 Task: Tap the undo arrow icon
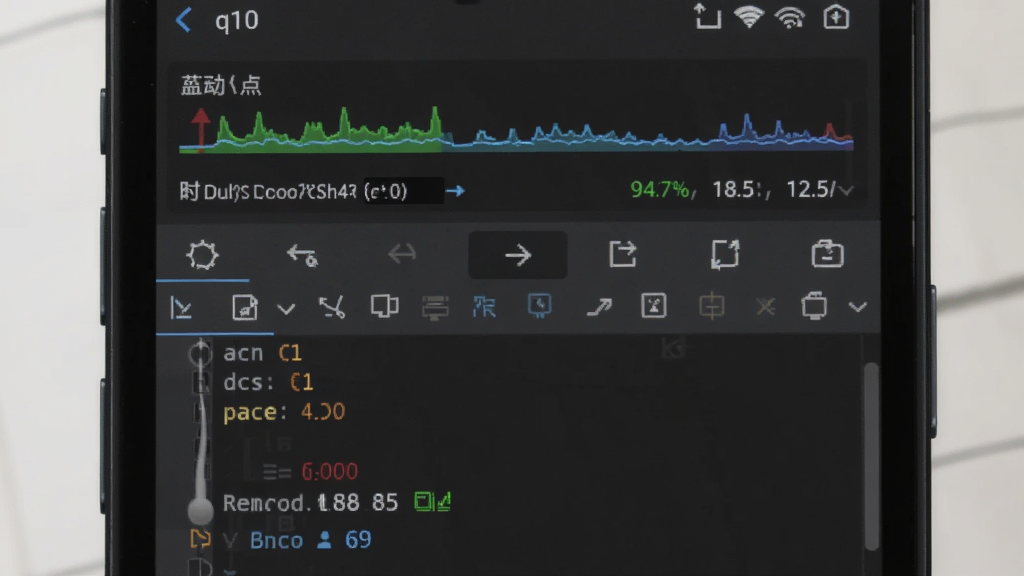pyautogui.click(x=302, y=255)
